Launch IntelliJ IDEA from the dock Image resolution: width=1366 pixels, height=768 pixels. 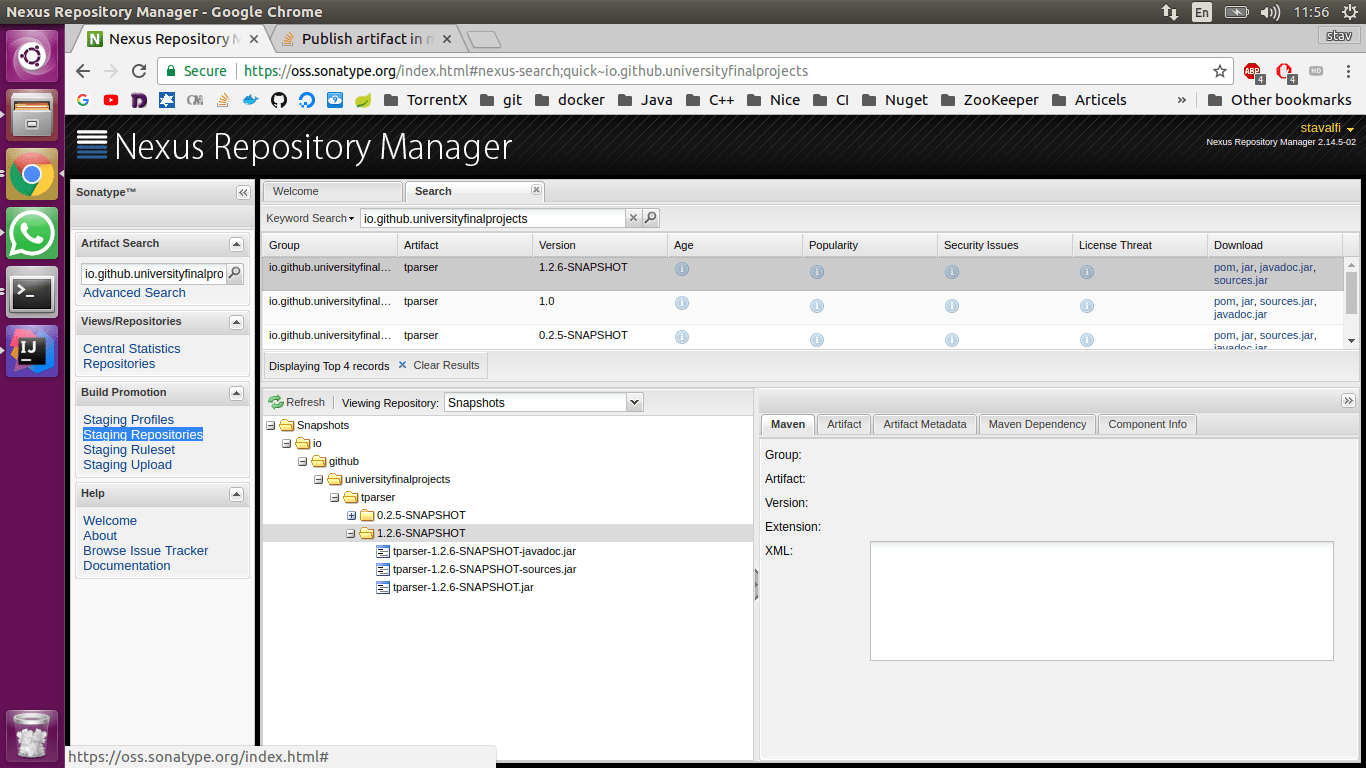pyautogui.click(x=32, y=350)
